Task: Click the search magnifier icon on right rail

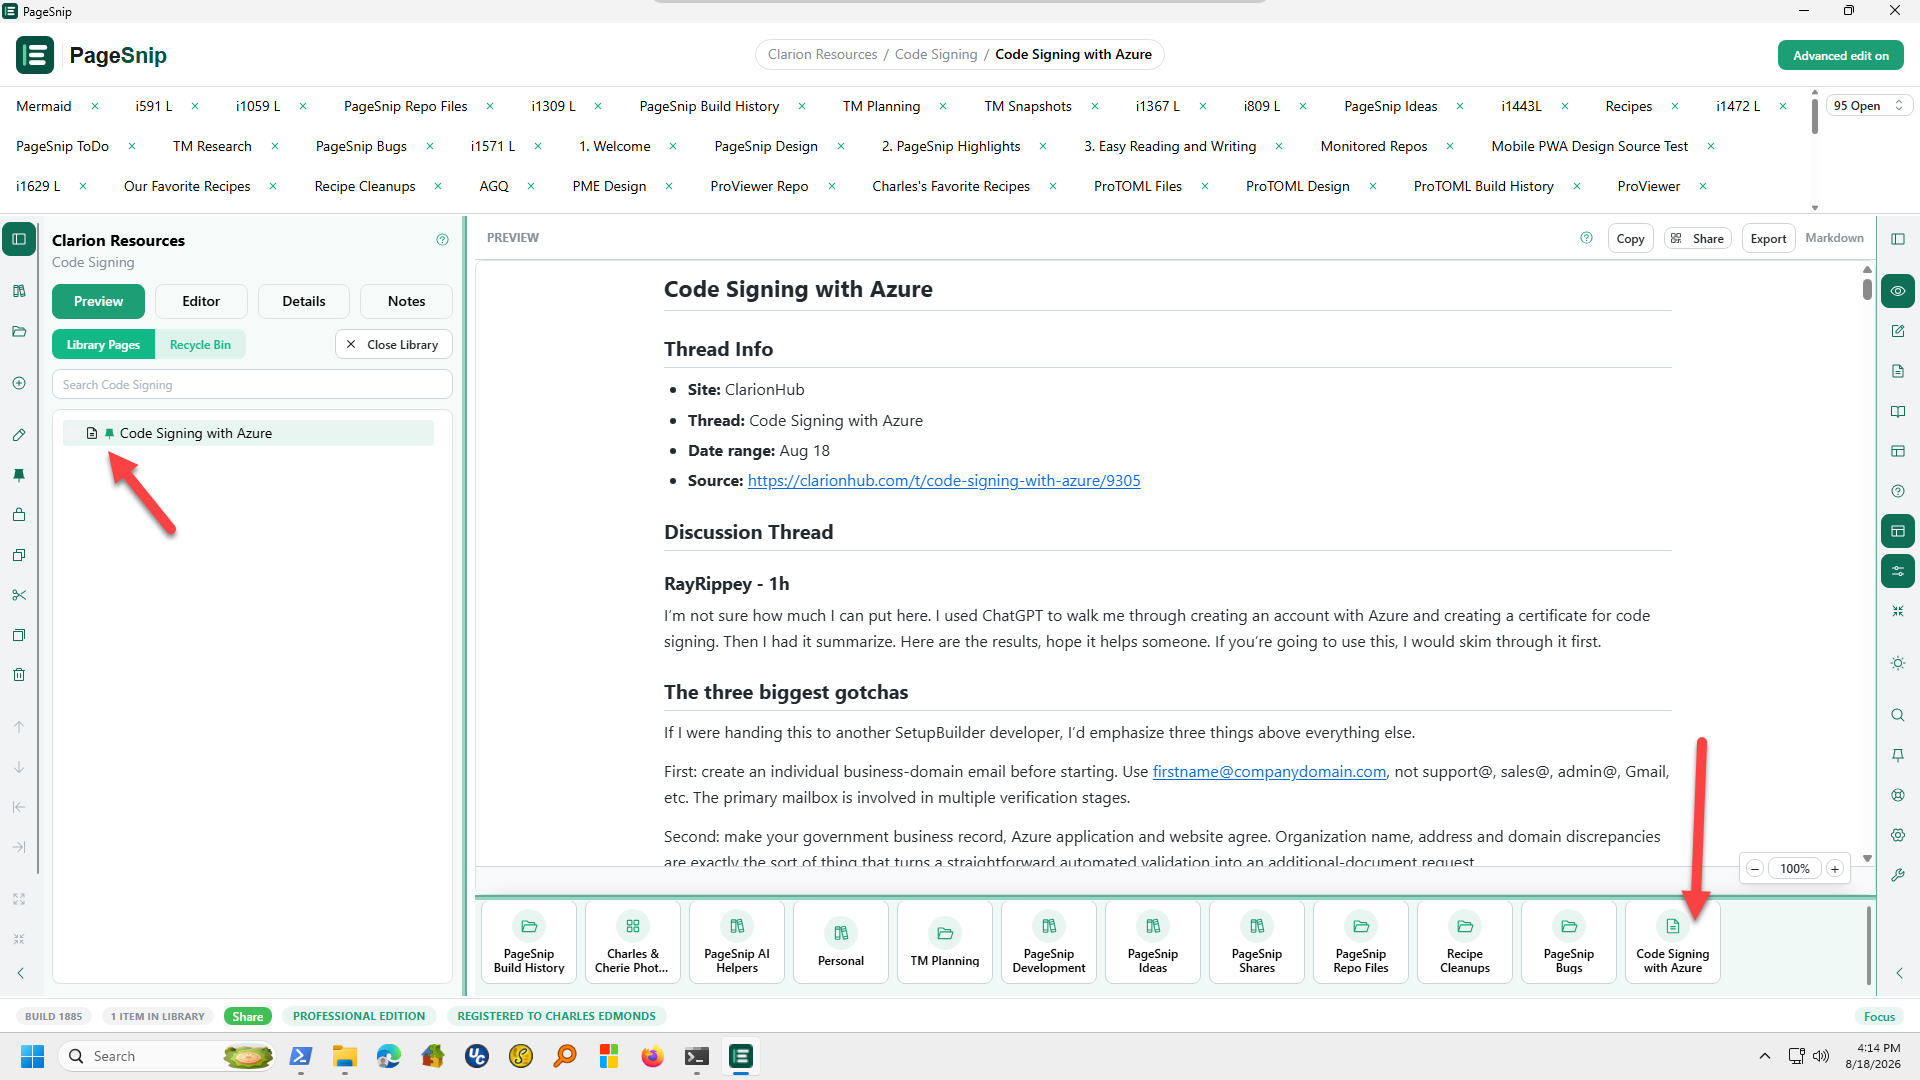Action: pos(1898,715)
